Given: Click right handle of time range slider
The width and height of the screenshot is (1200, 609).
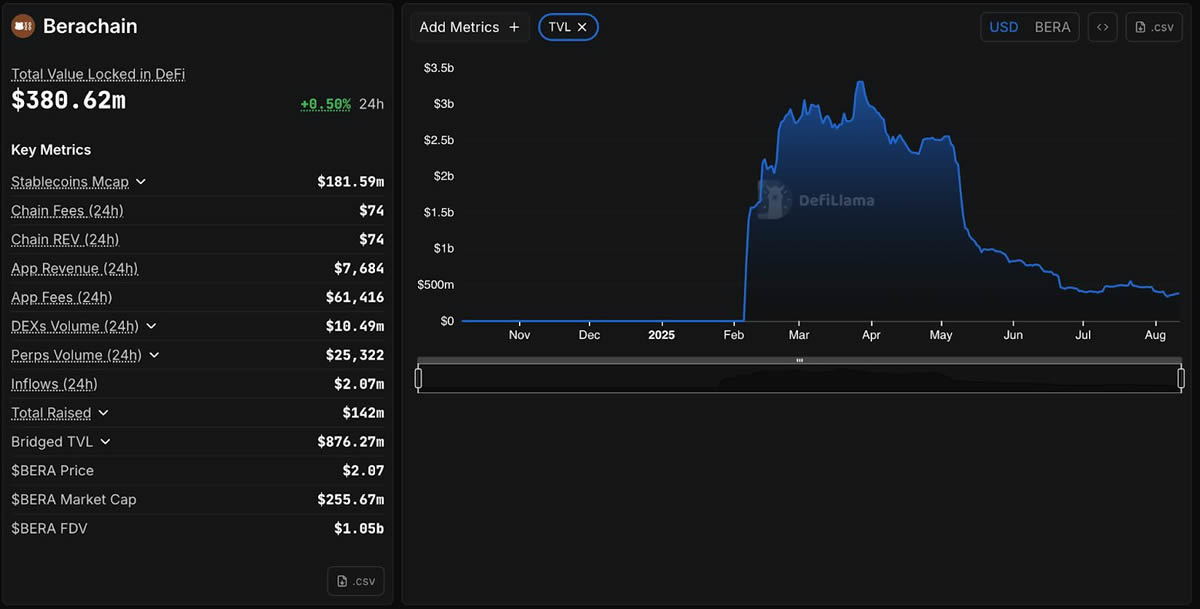Looking at the screenshot, I should point(1181,378).
